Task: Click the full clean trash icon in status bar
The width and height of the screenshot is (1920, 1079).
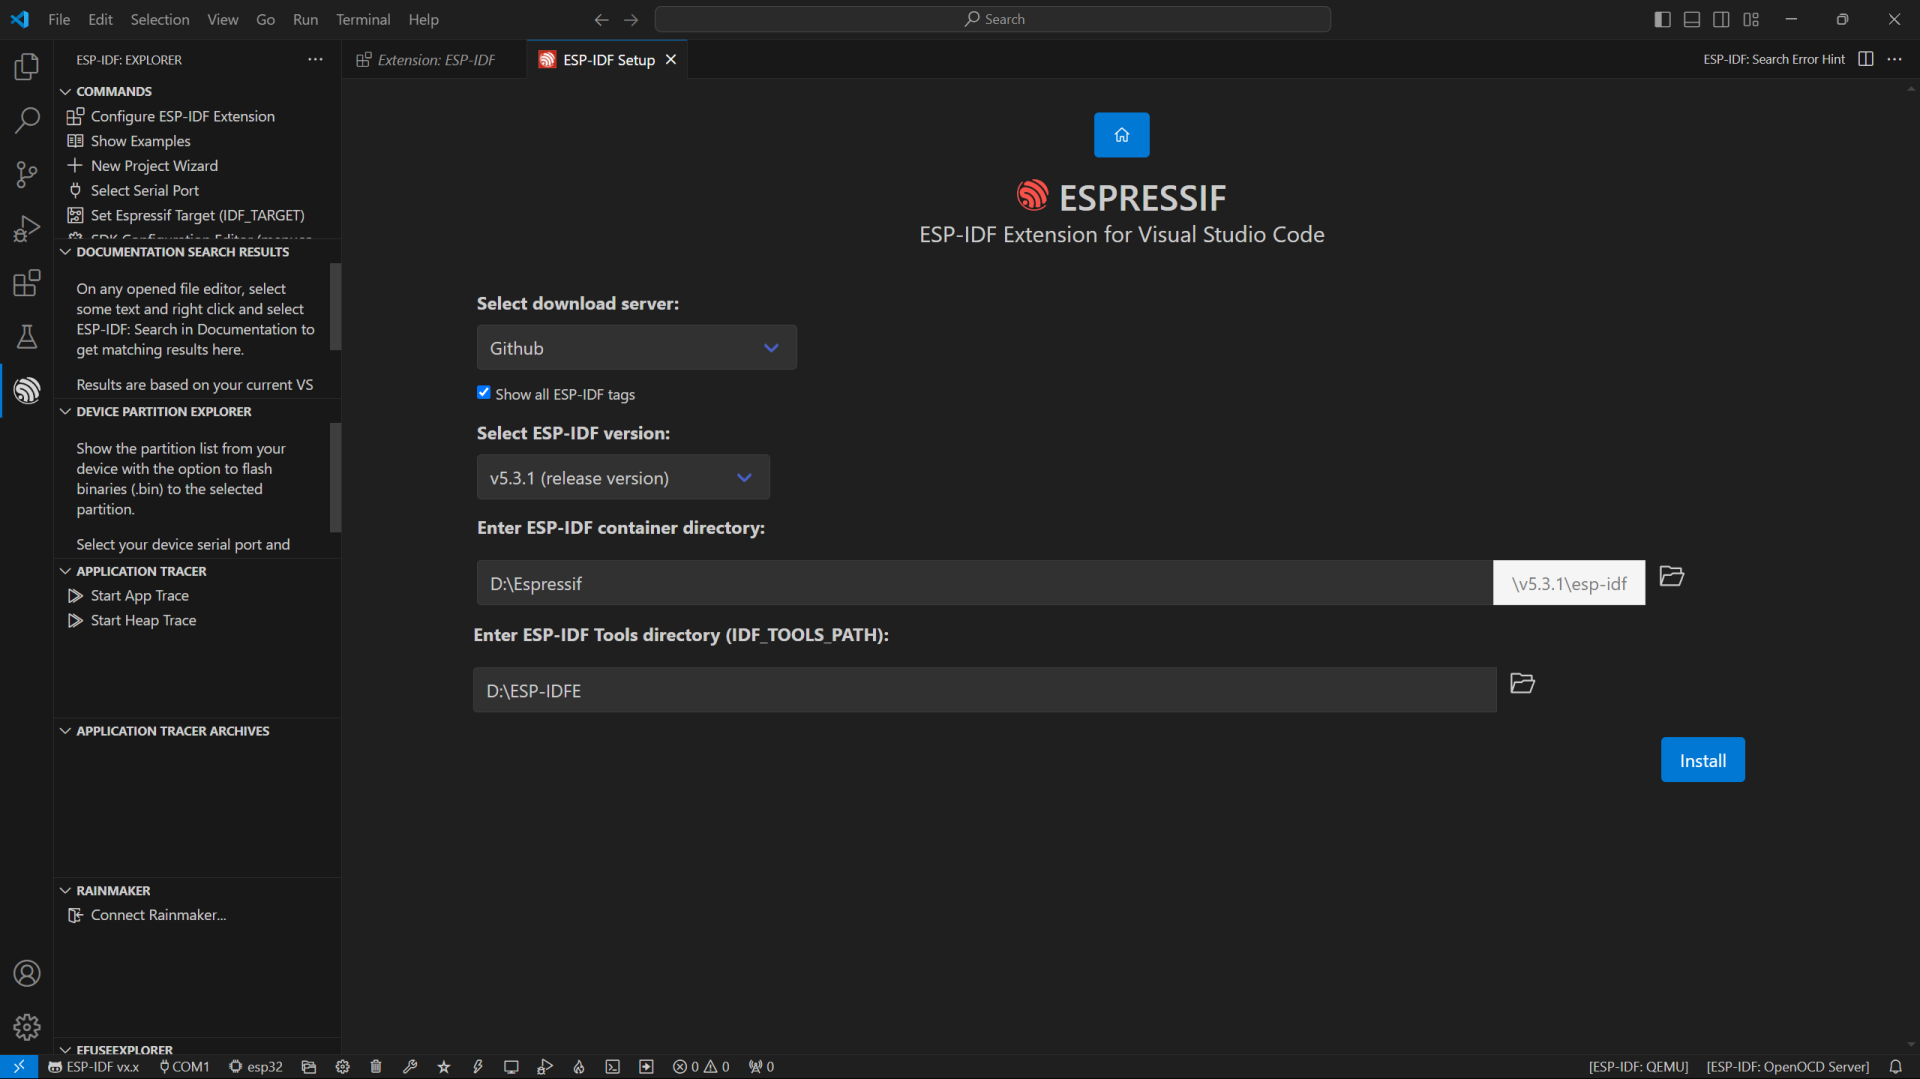Action: pyautogui.click(x=376, y=1067)
